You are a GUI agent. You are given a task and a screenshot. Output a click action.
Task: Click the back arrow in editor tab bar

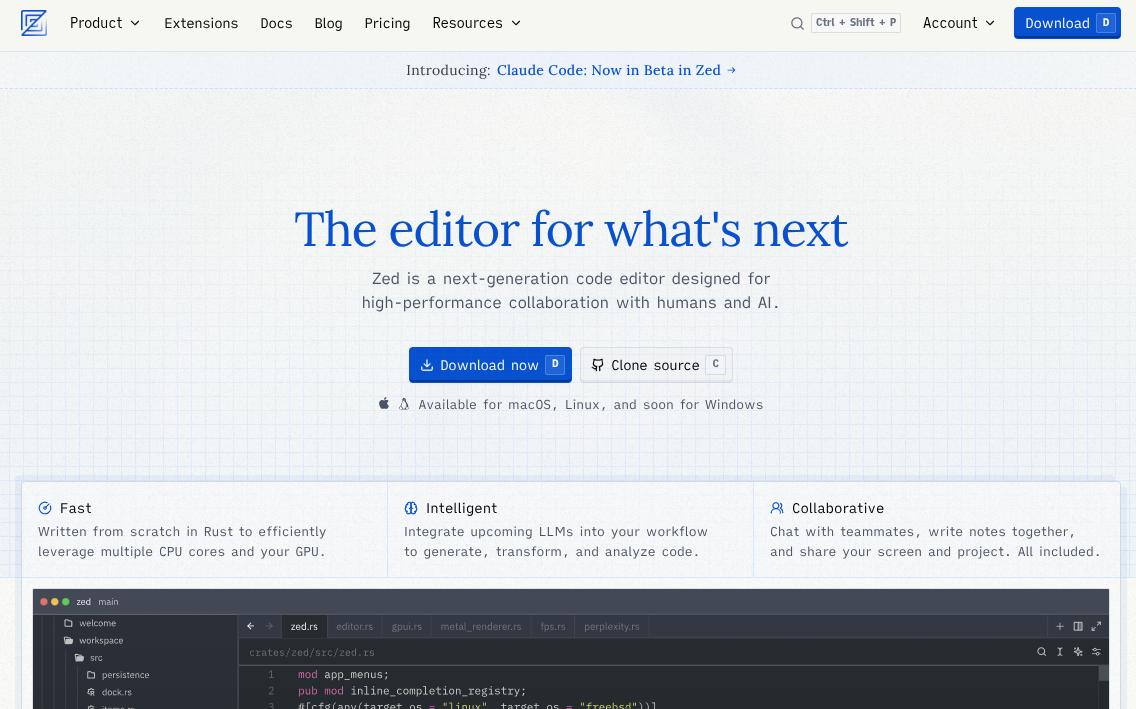[251, 626]
